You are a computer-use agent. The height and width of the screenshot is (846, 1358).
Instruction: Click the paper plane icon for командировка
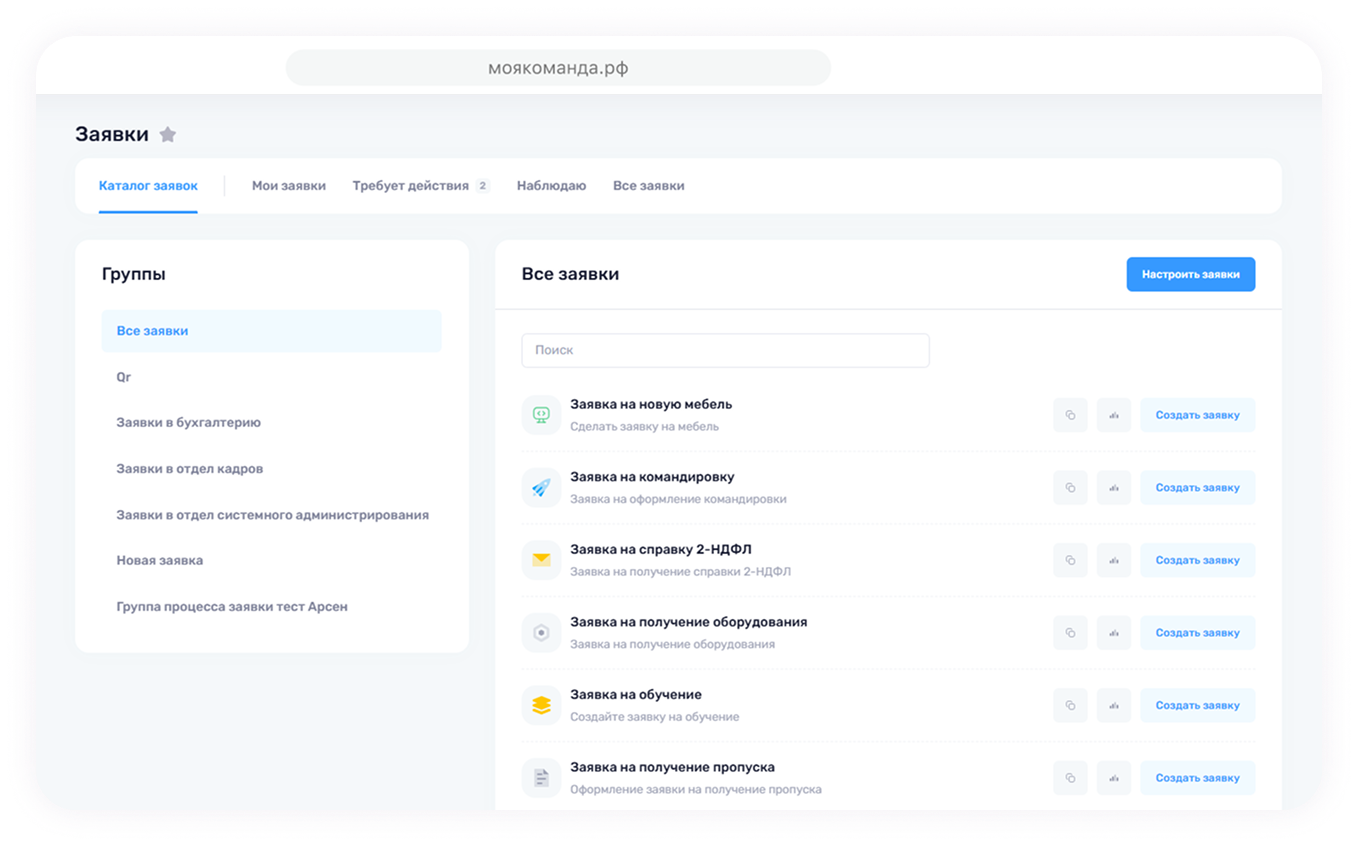pyautogui.click(x=541, y=488)
